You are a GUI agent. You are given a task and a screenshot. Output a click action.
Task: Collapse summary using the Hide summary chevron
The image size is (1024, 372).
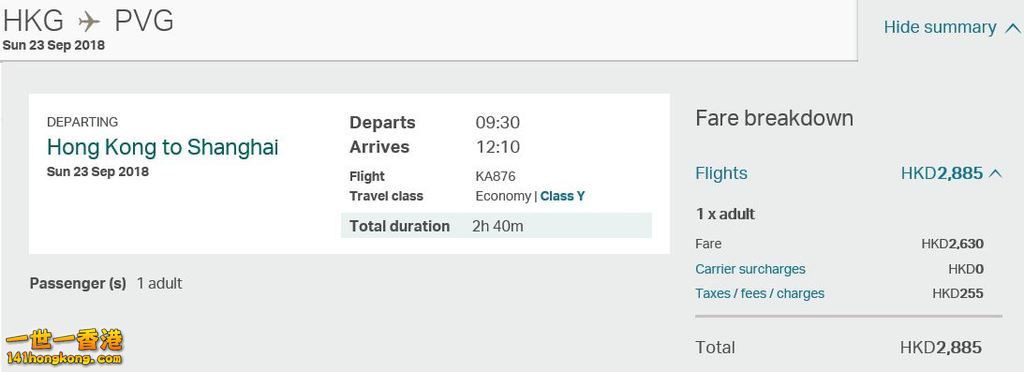(1012, 28)
